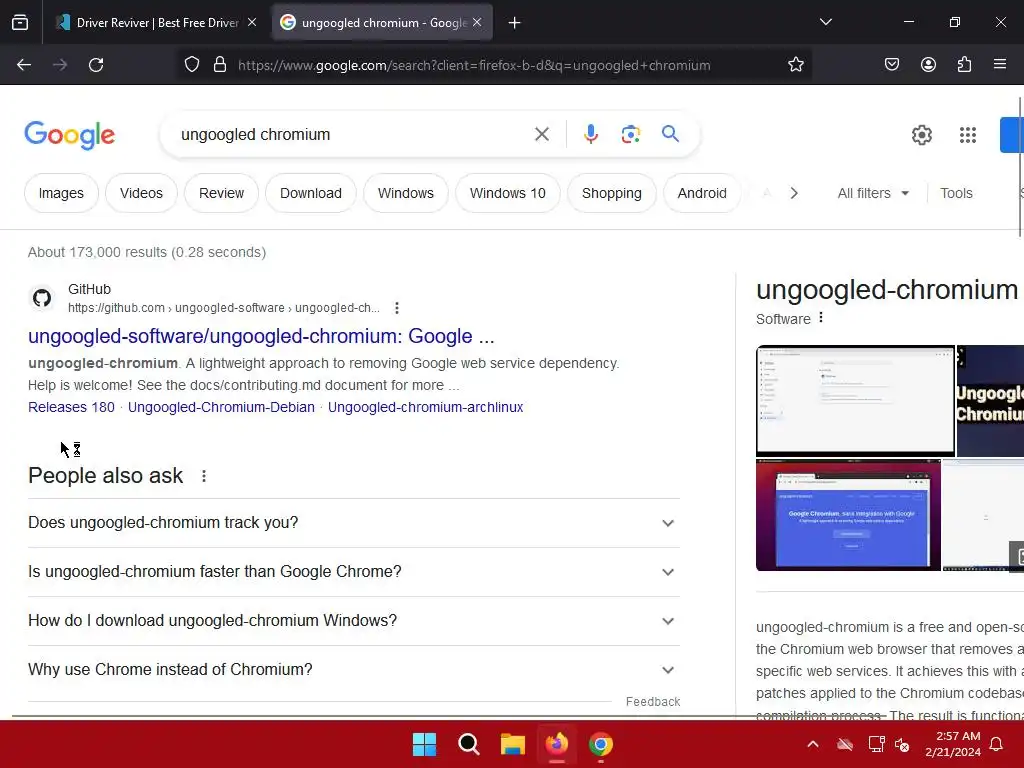Open the All filters dropdown
The image size is (1024, 768).
pos(873,193)
